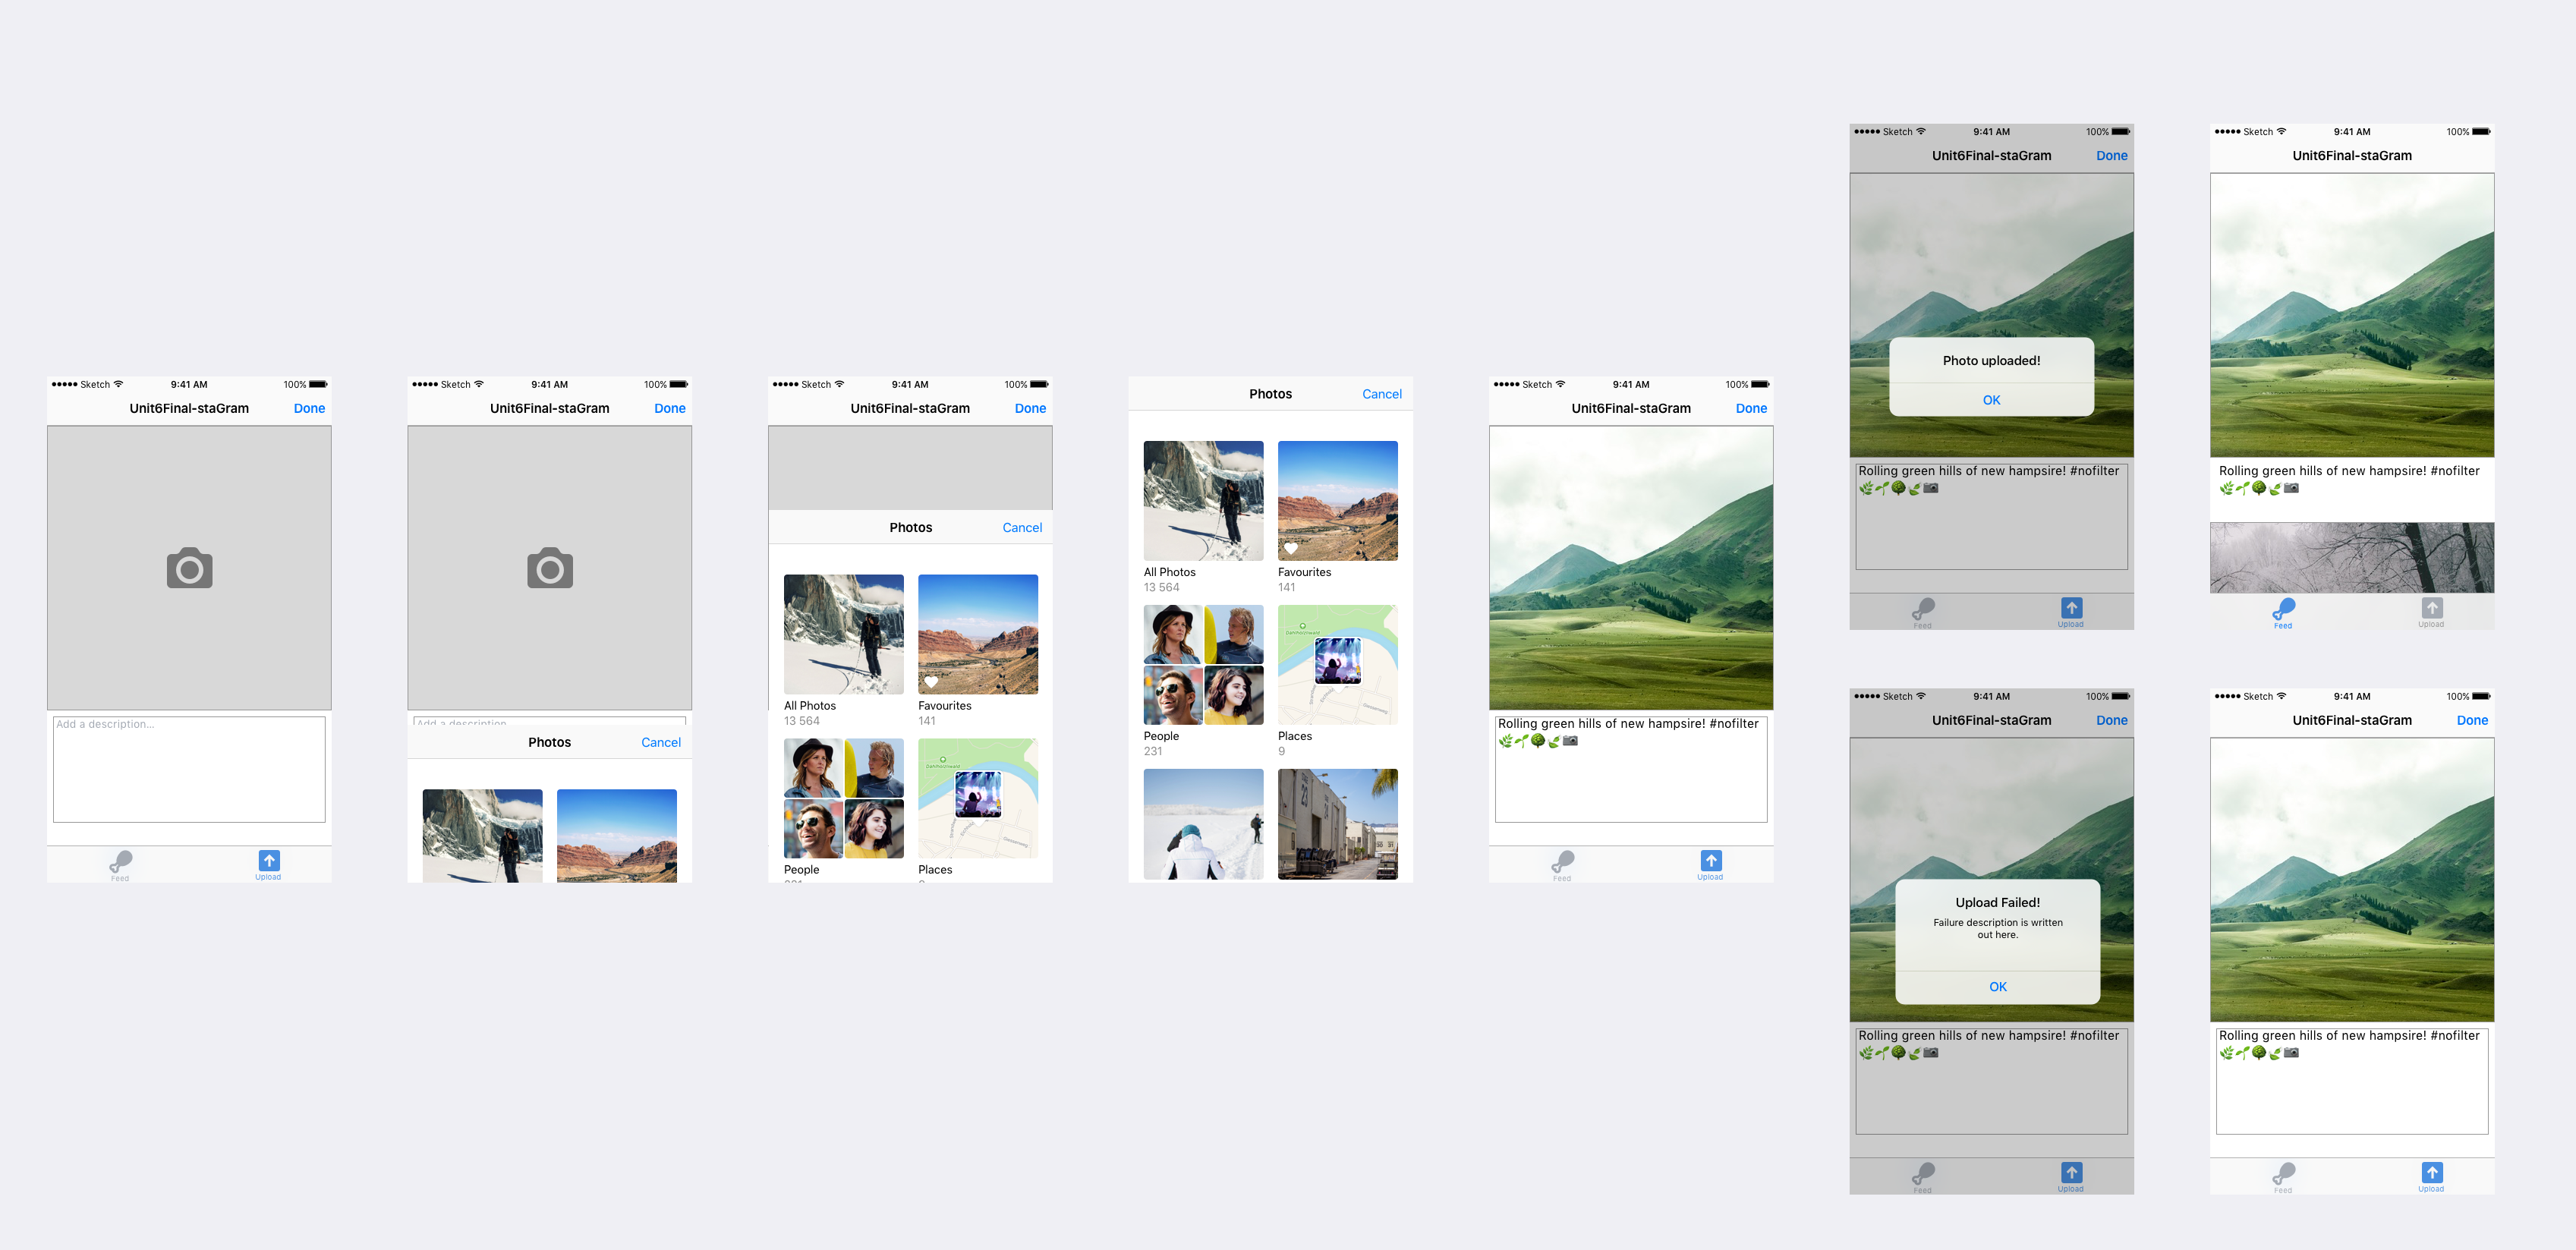
Task: Click Feed icon on the 'Photo uploaded!' screen
Action: point(1923,608)
